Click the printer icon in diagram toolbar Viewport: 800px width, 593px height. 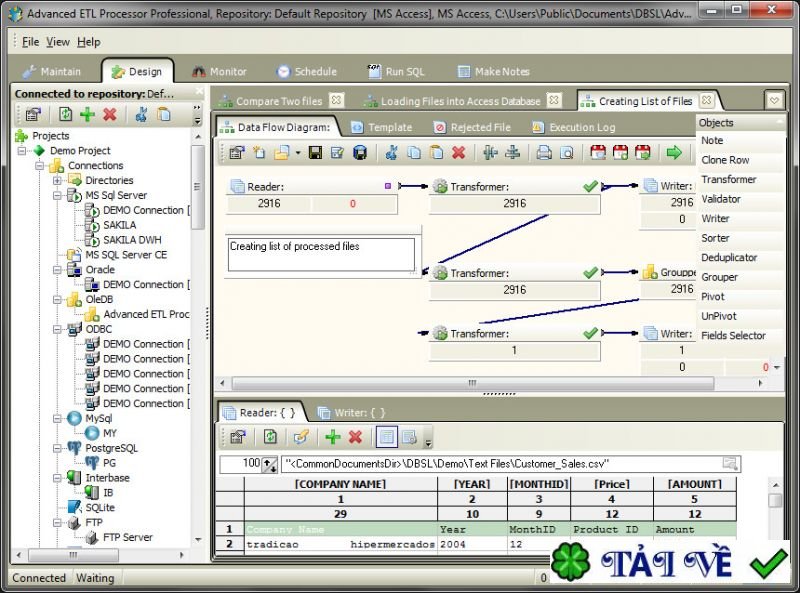point(543,153)
